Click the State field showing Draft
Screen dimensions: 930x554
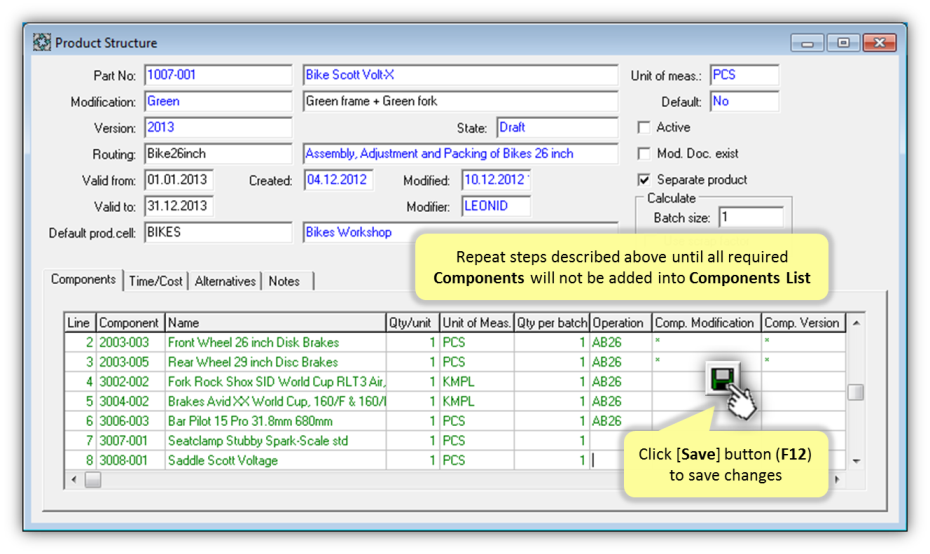click(557, 128)
